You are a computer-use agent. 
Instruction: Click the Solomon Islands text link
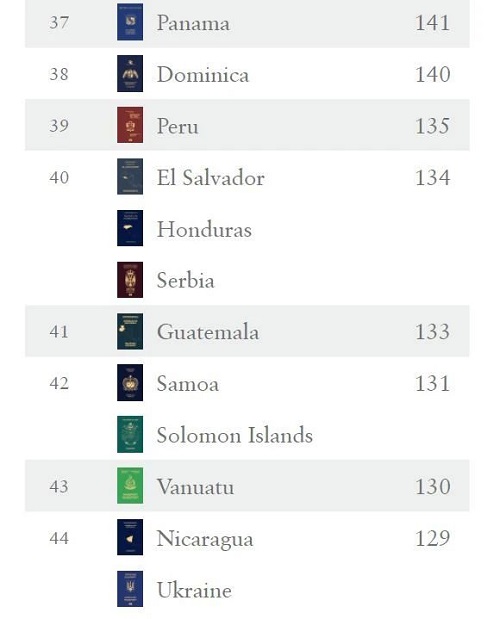click(235, 435)
